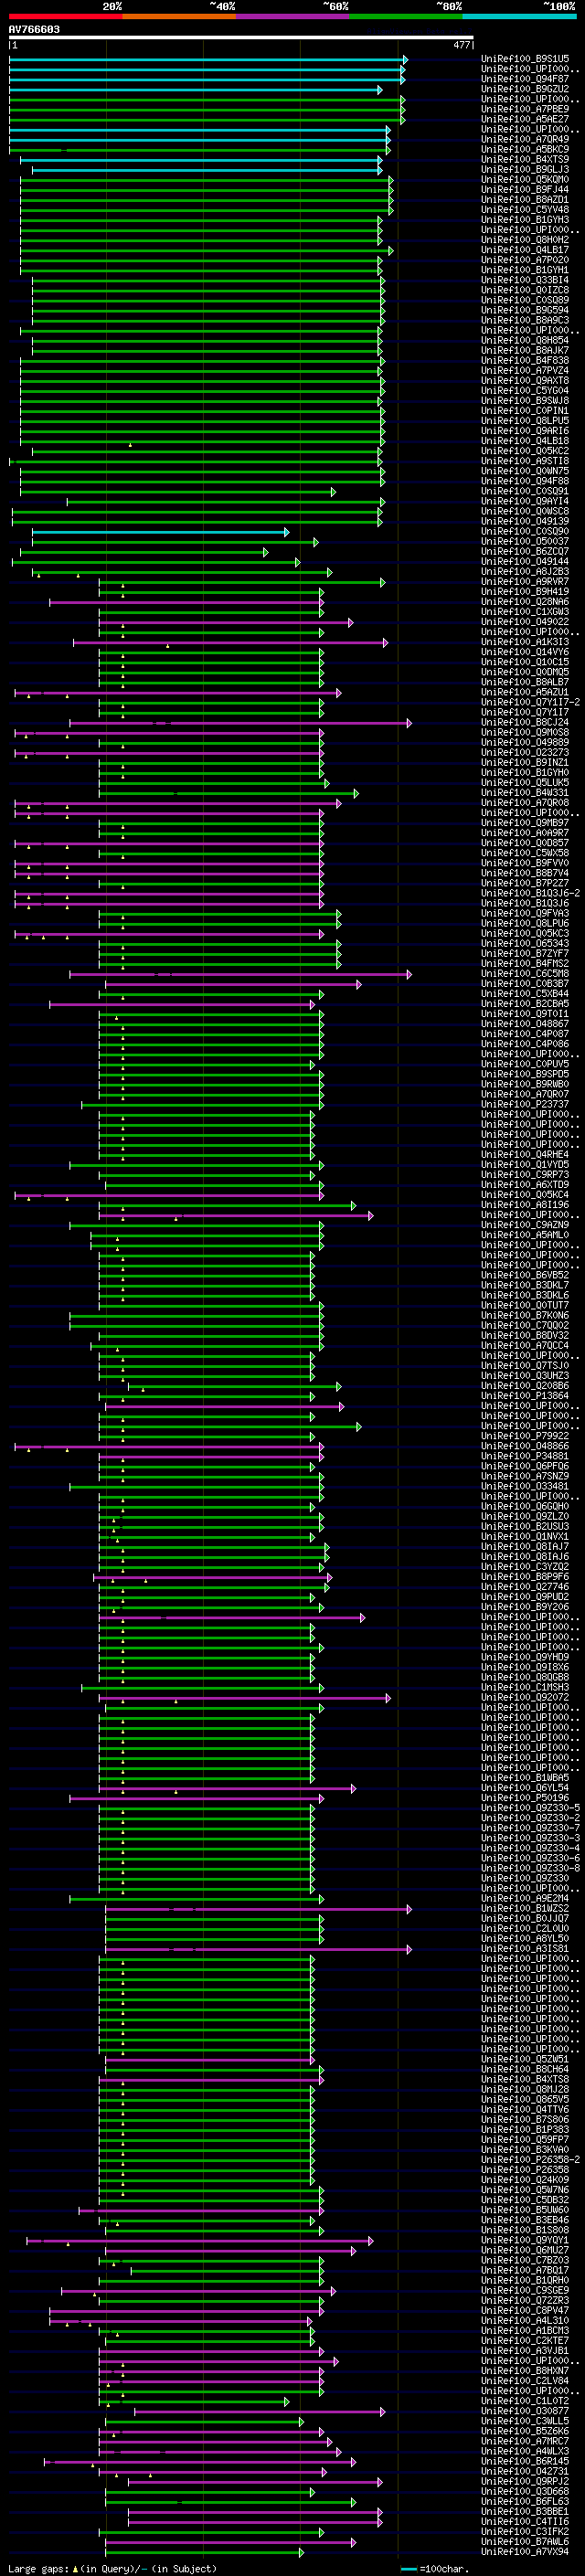
Task: Select hit UniRef100_O50037
Action: (x=524, y=542)
